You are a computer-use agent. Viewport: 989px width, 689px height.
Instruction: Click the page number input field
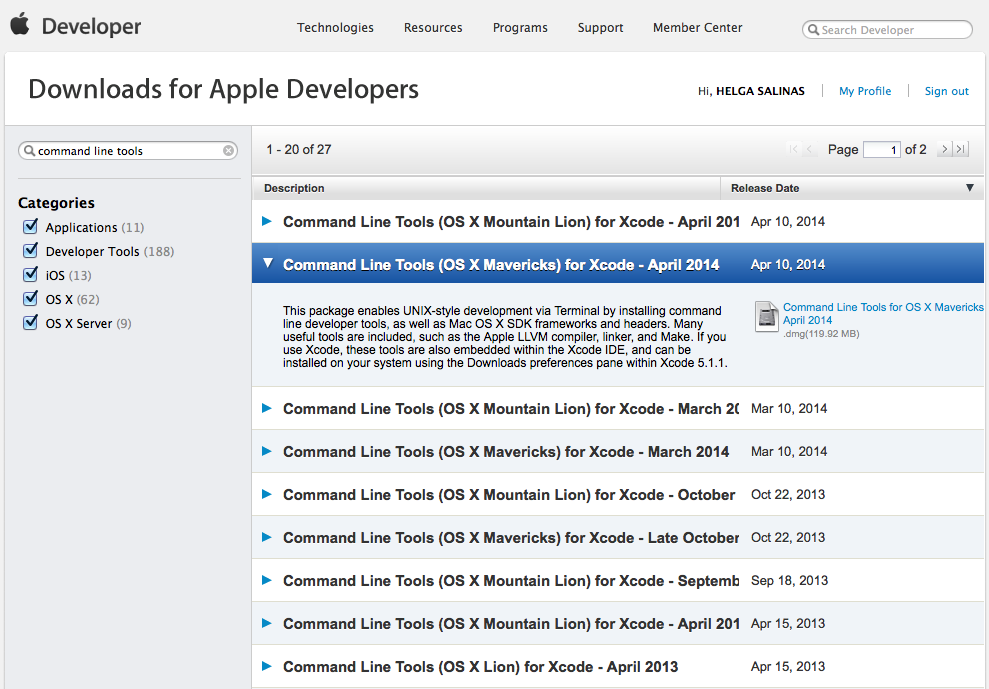[882, 150]
